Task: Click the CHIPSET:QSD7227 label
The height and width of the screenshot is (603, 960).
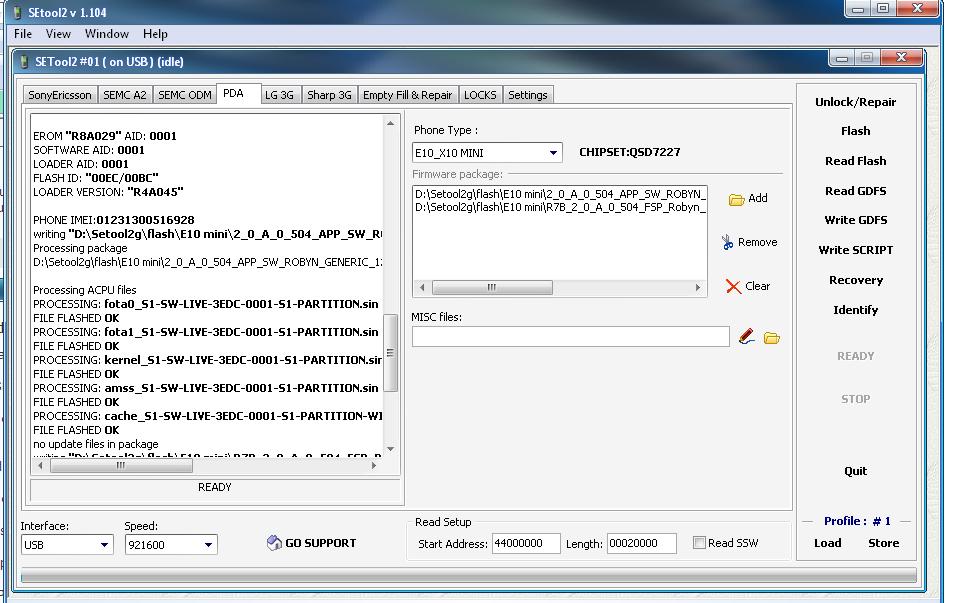Action: tap(629, 152)
